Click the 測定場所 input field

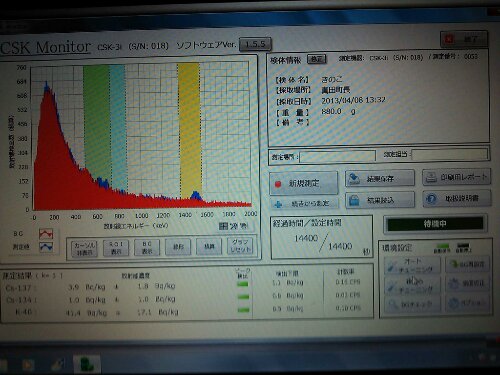click(337, 157)
